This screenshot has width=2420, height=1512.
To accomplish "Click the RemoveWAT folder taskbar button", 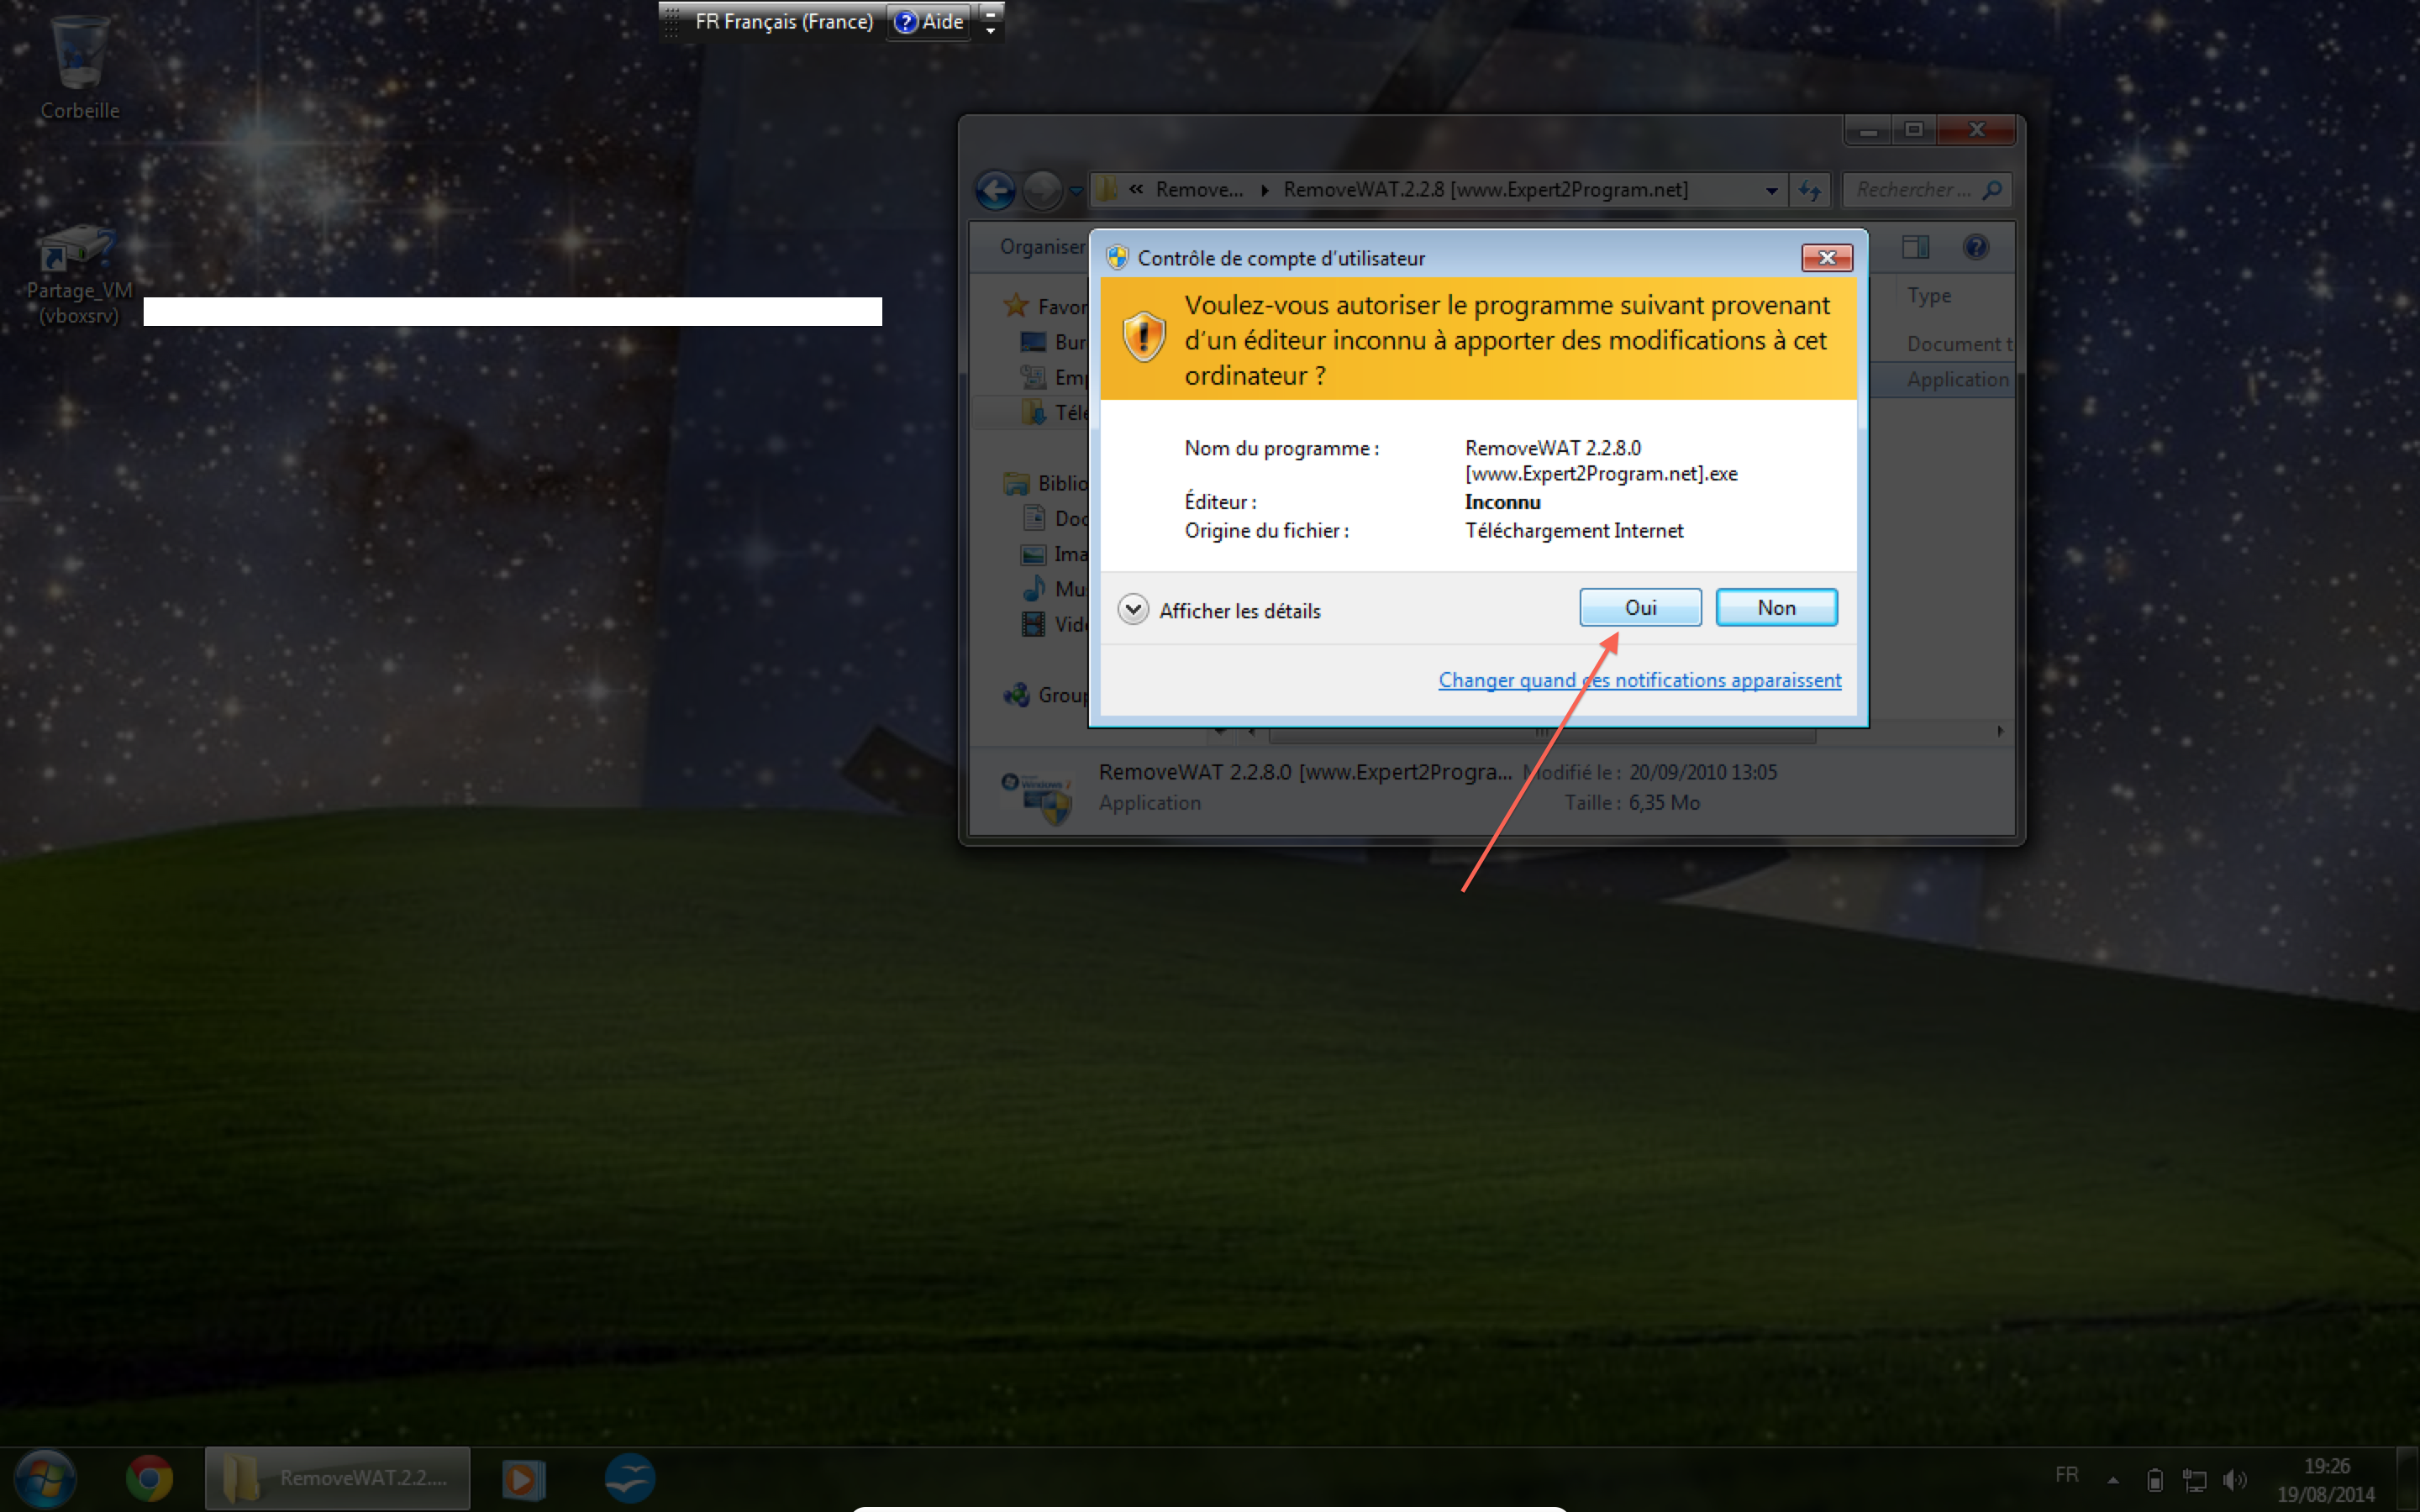I will click(x=338, y=1478).
